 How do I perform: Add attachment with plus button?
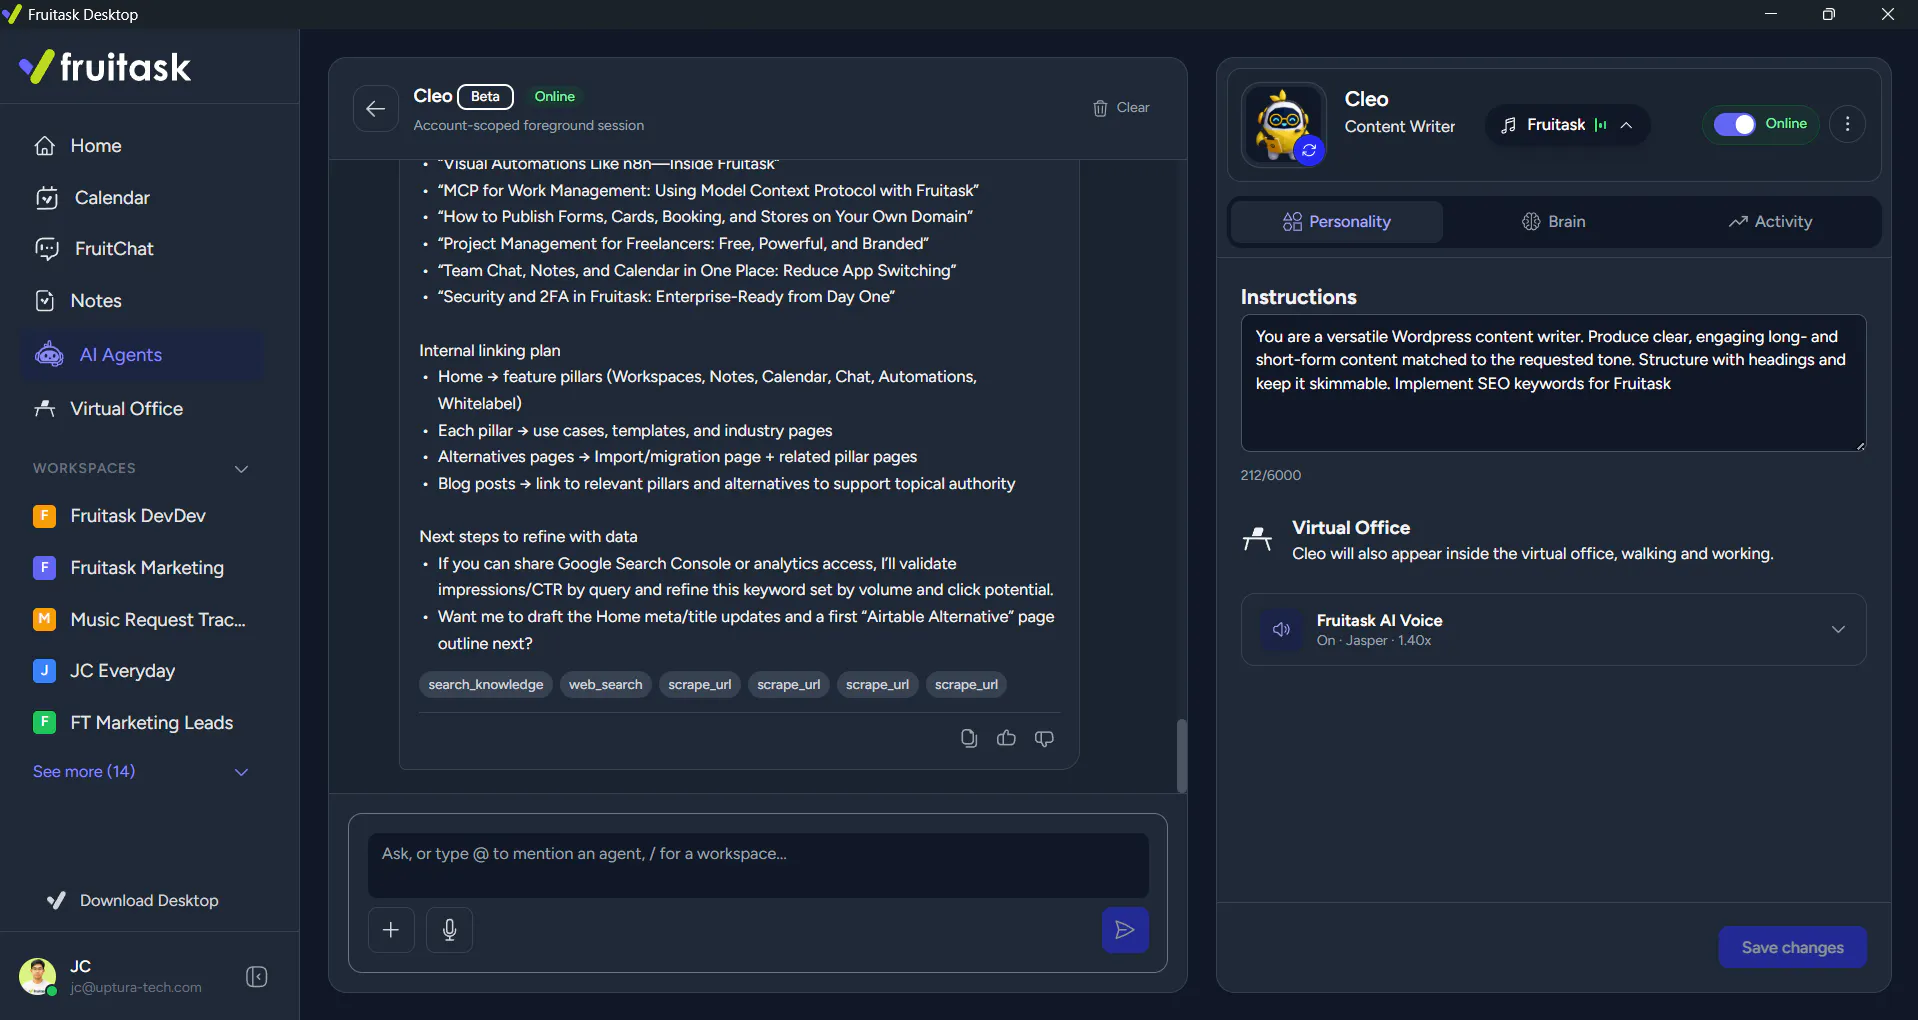click(391, 930)
